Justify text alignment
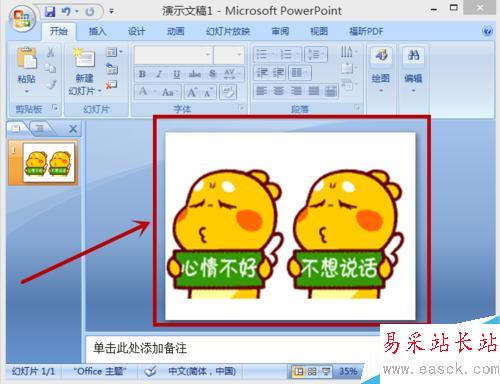Viewport: 500px width, 384px height. click(313, 91)
